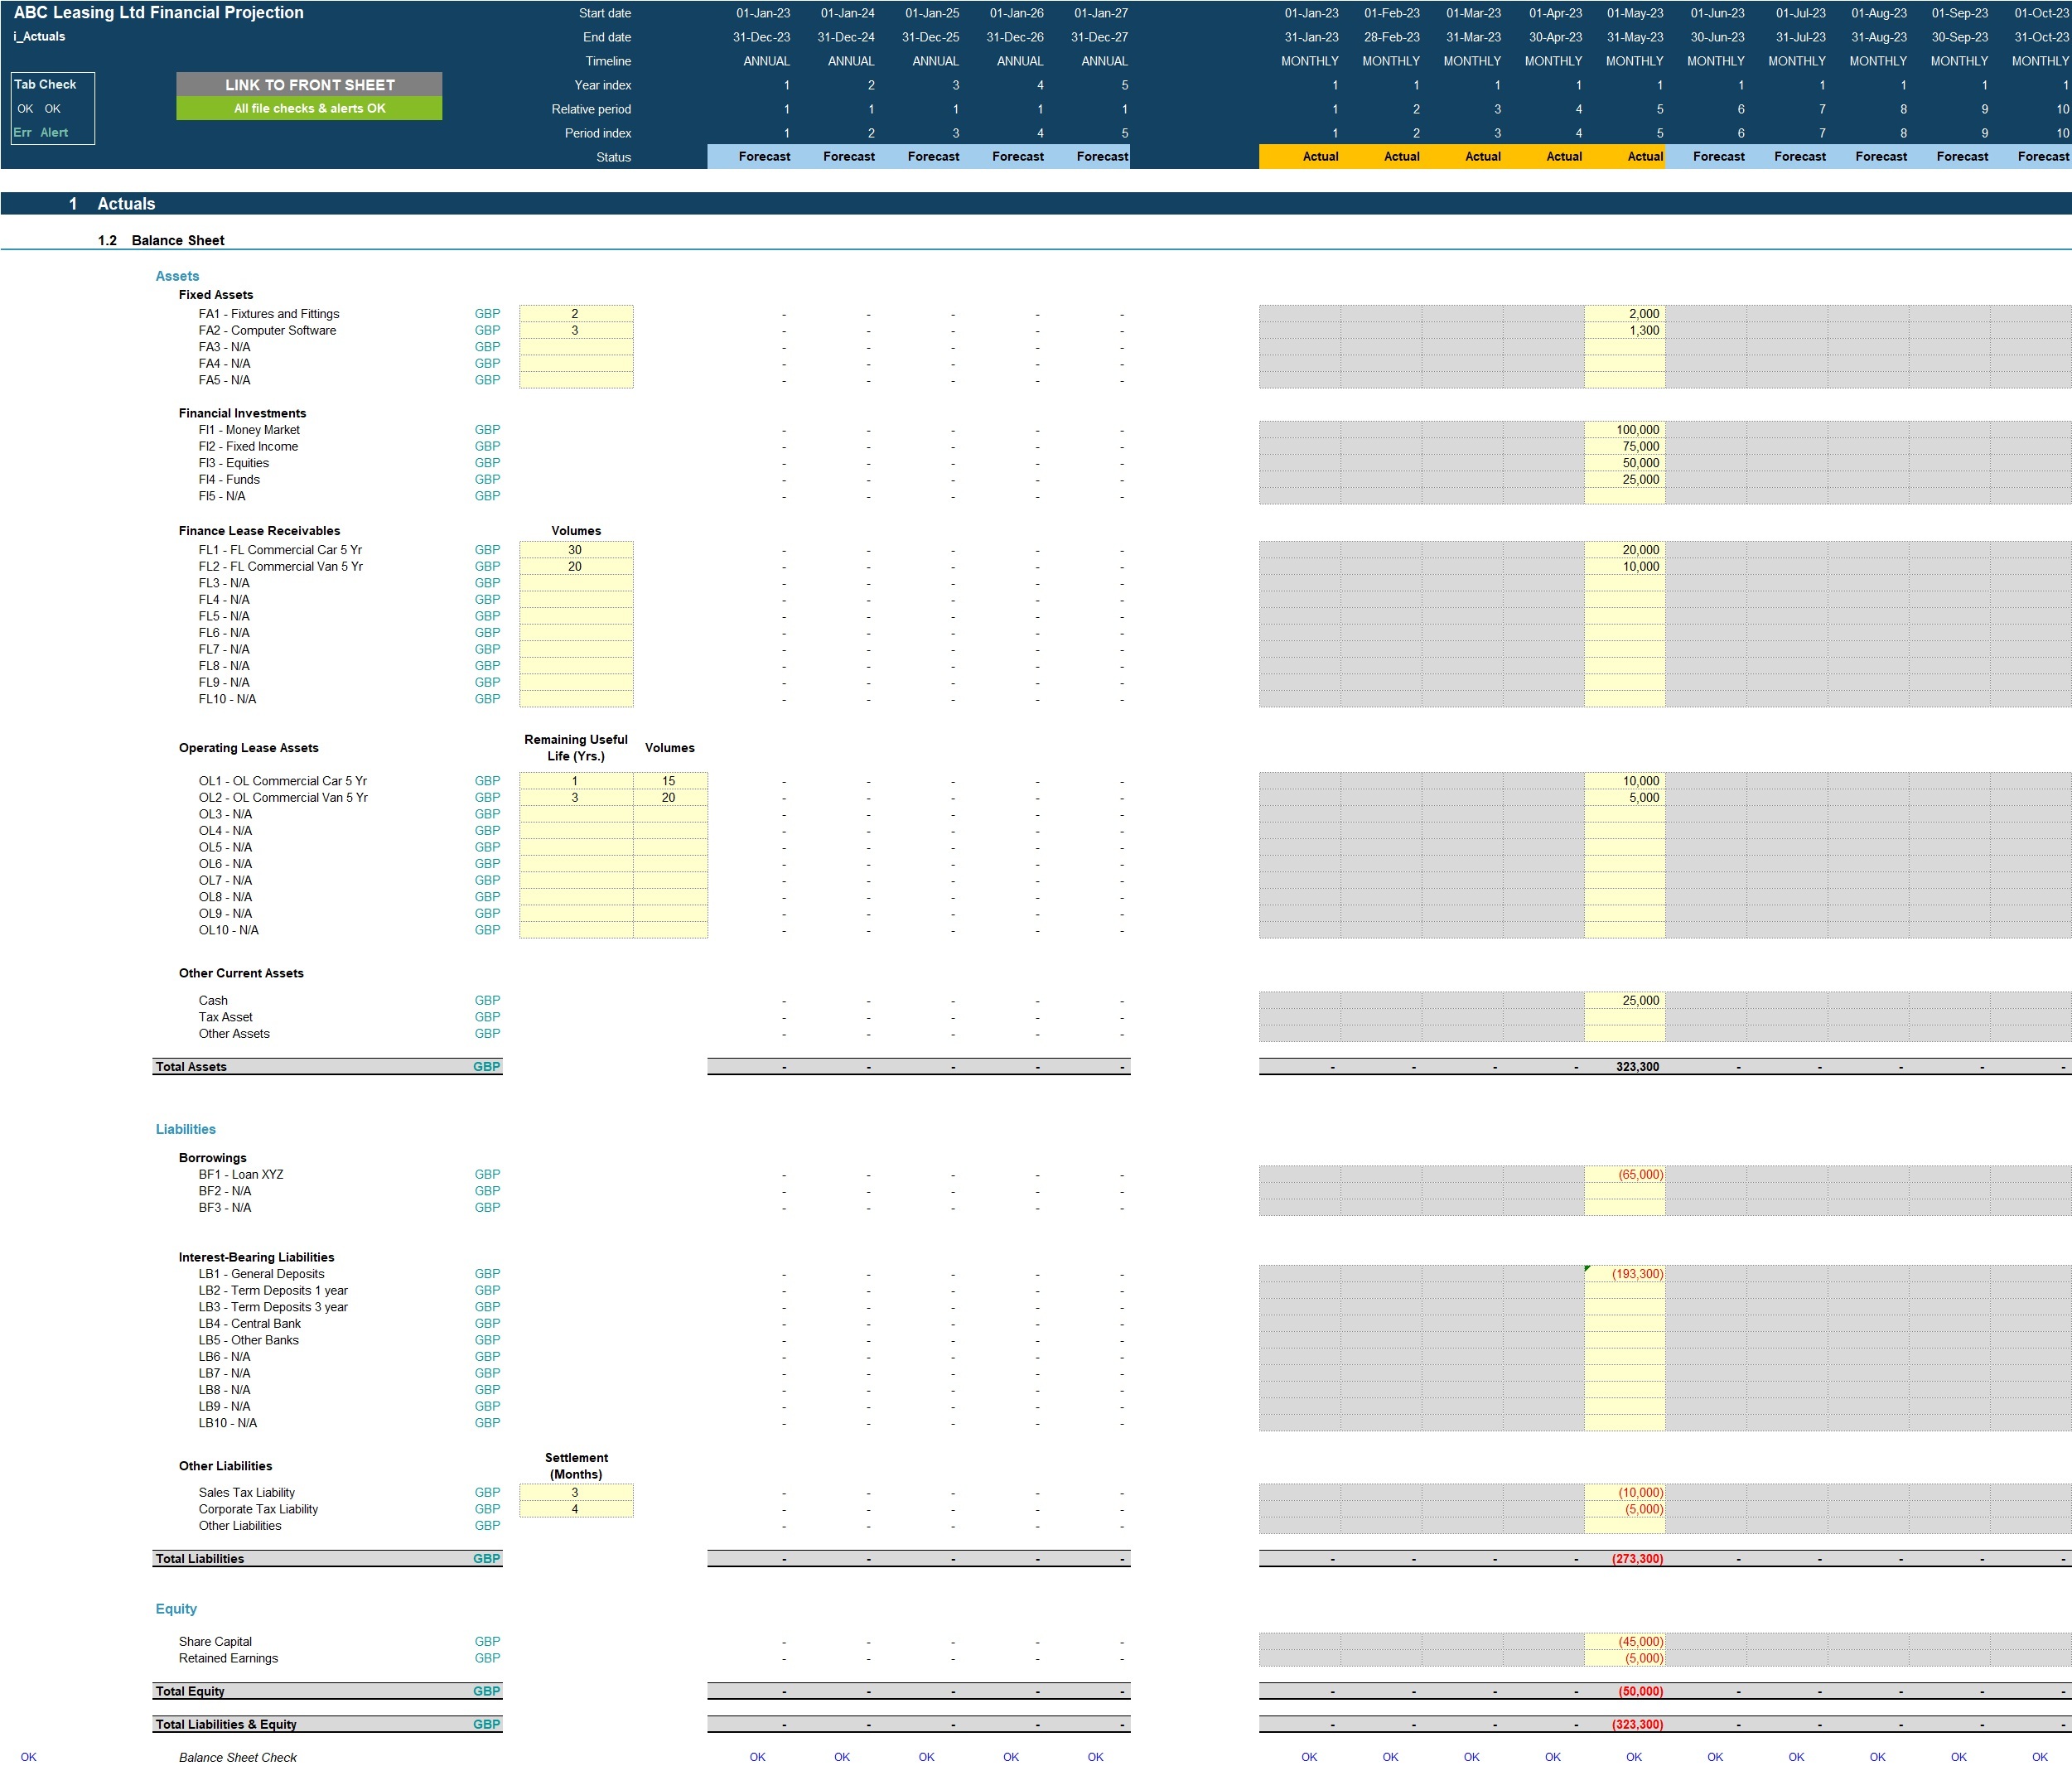The image size is (2072, 1766).
Task: Select the Assets section header
Action: tap(176, 275)
